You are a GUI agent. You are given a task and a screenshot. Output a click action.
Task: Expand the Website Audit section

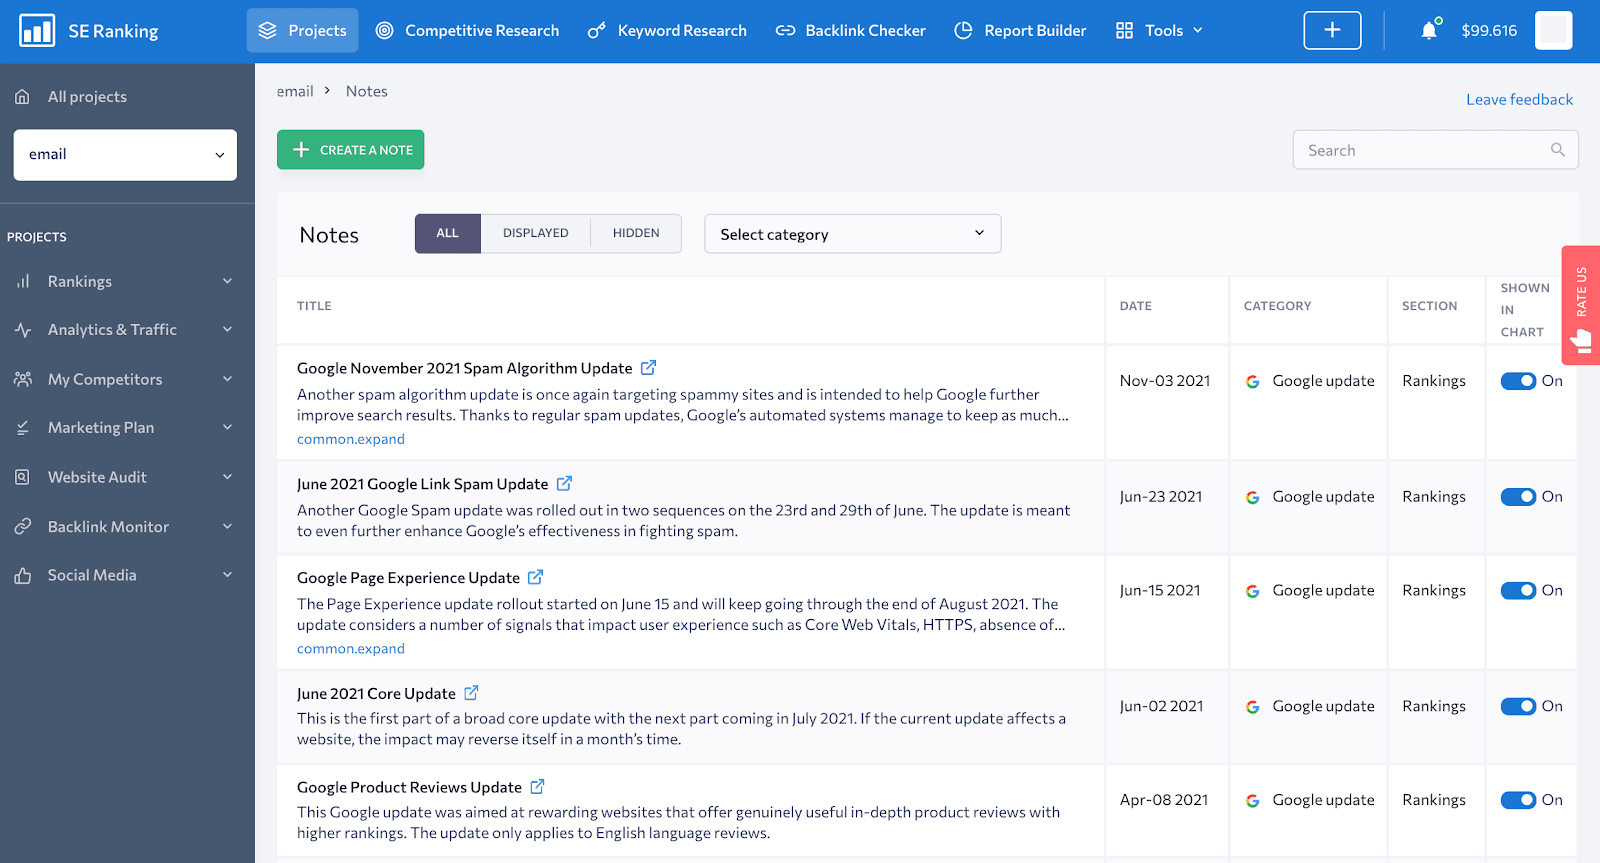pyautogui.click(x=227, y=478)
